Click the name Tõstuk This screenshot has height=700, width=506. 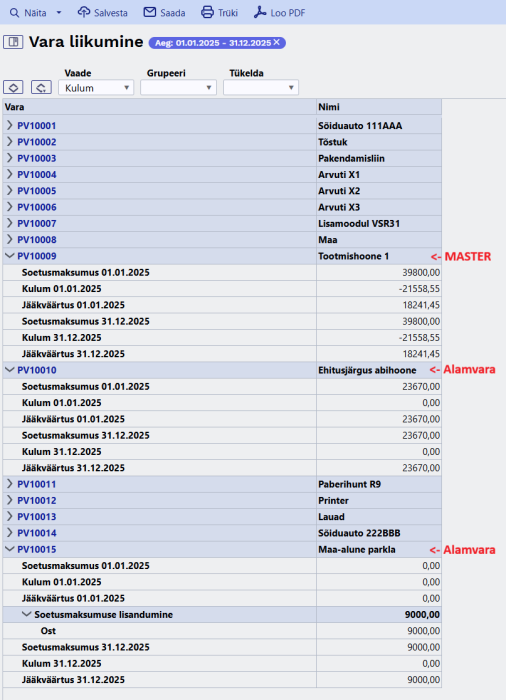[x=333, y=142]
